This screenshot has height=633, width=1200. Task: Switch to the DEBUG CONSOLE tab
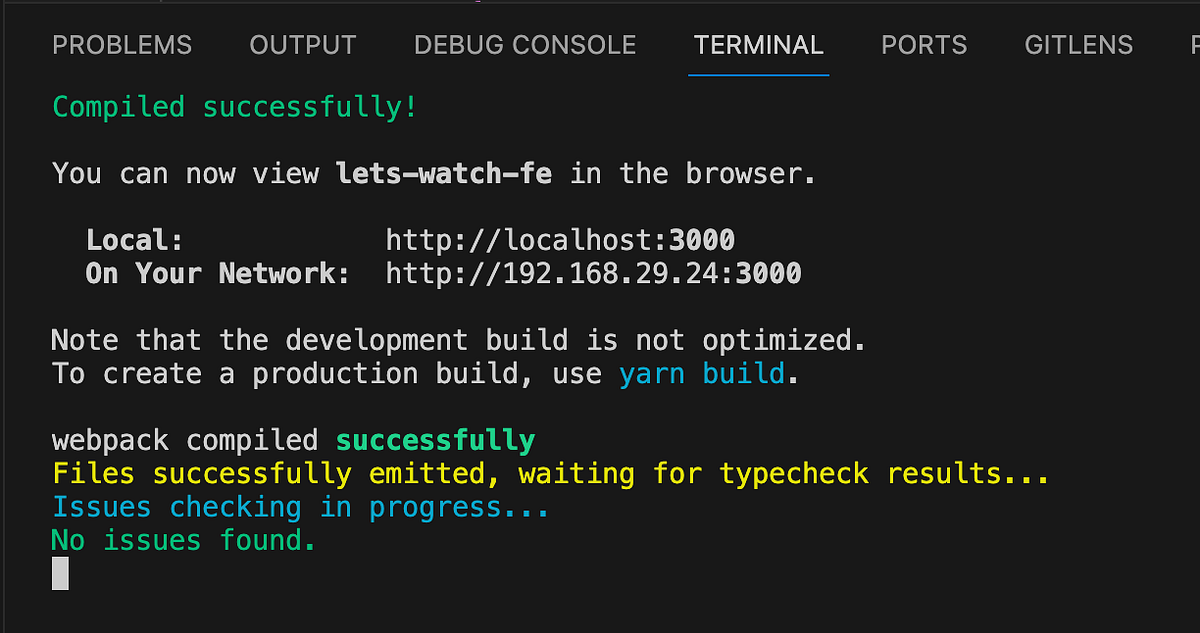[524, 45]
